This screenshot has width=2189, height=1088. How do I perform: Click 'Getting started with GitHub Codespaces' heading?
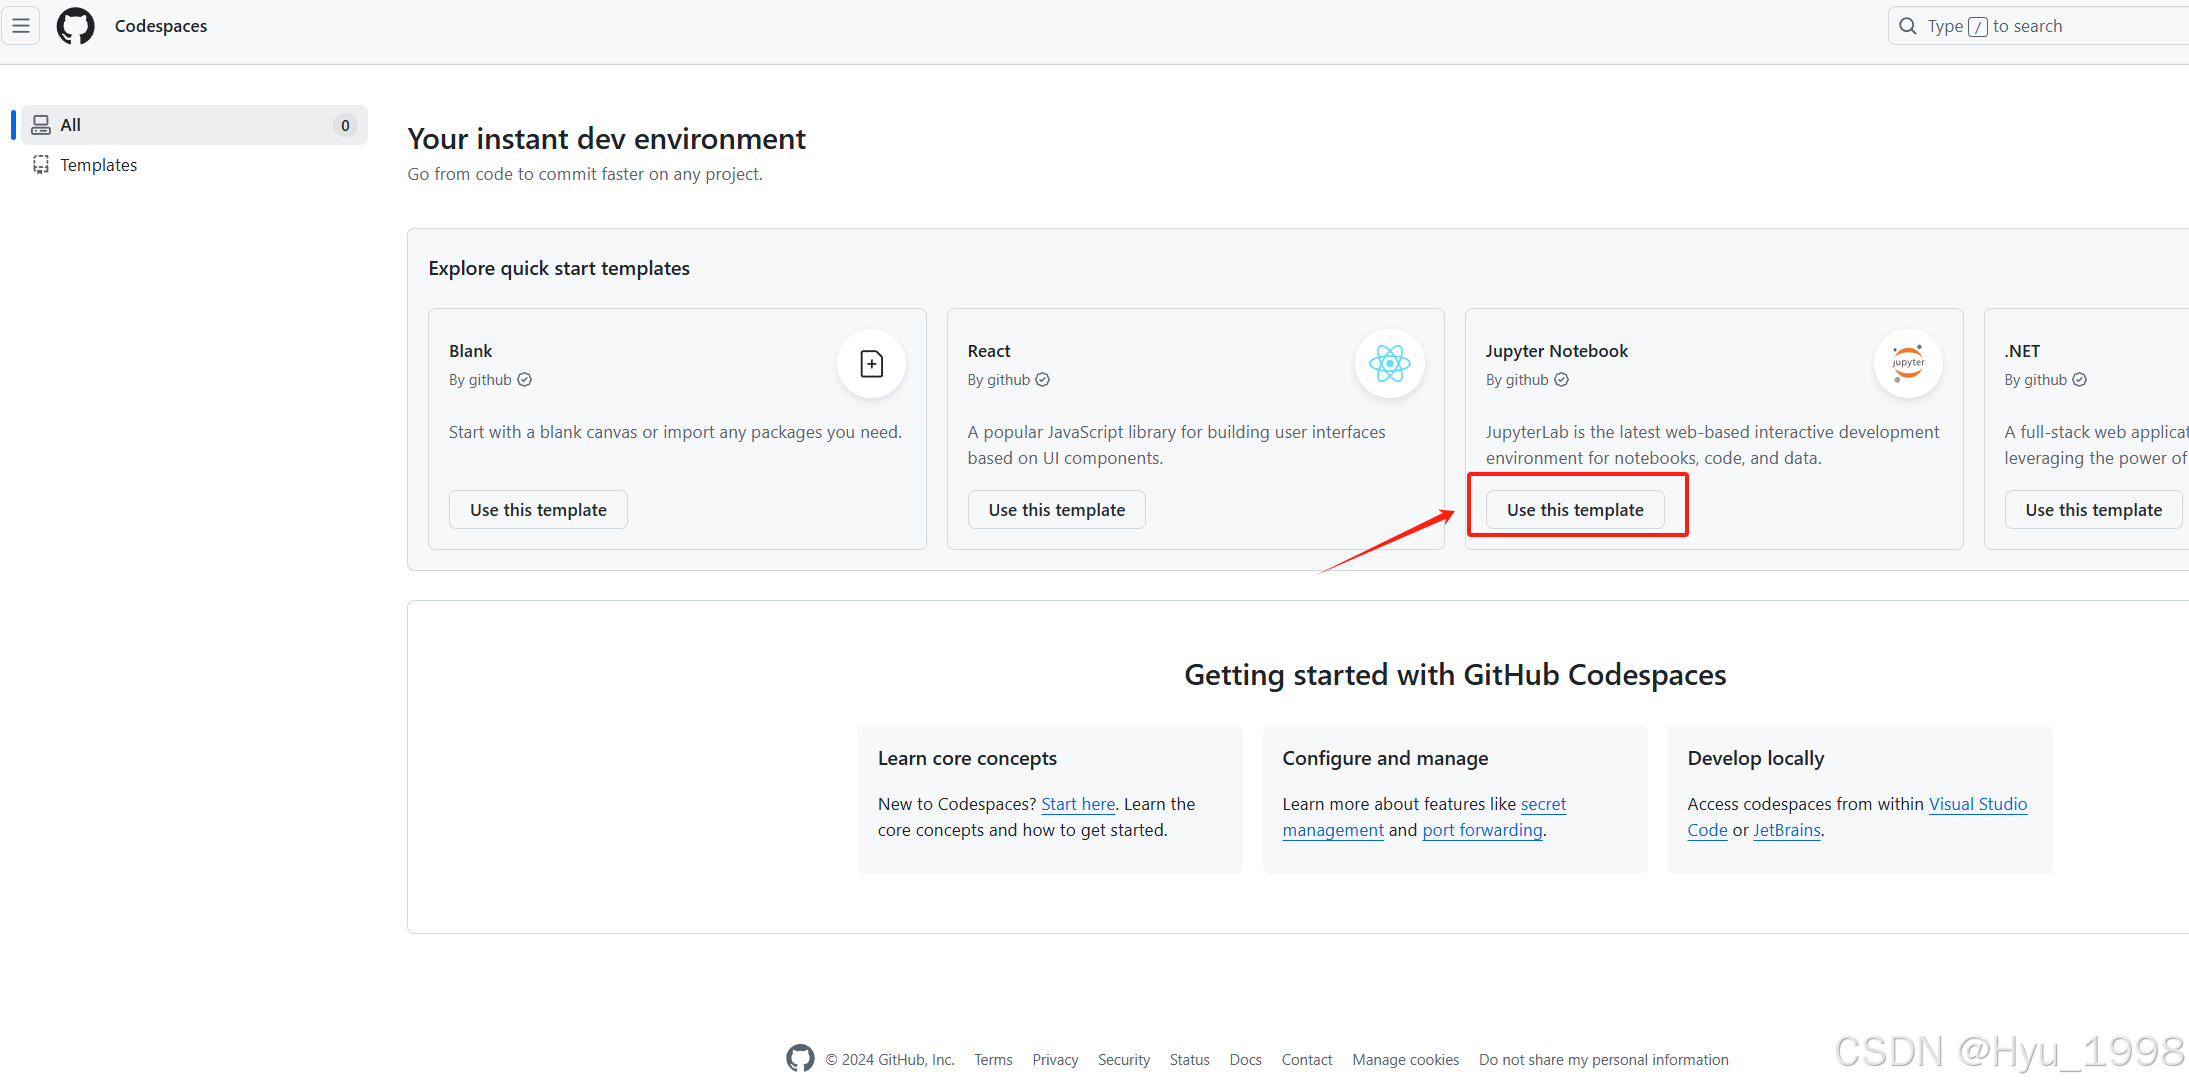1455,675
